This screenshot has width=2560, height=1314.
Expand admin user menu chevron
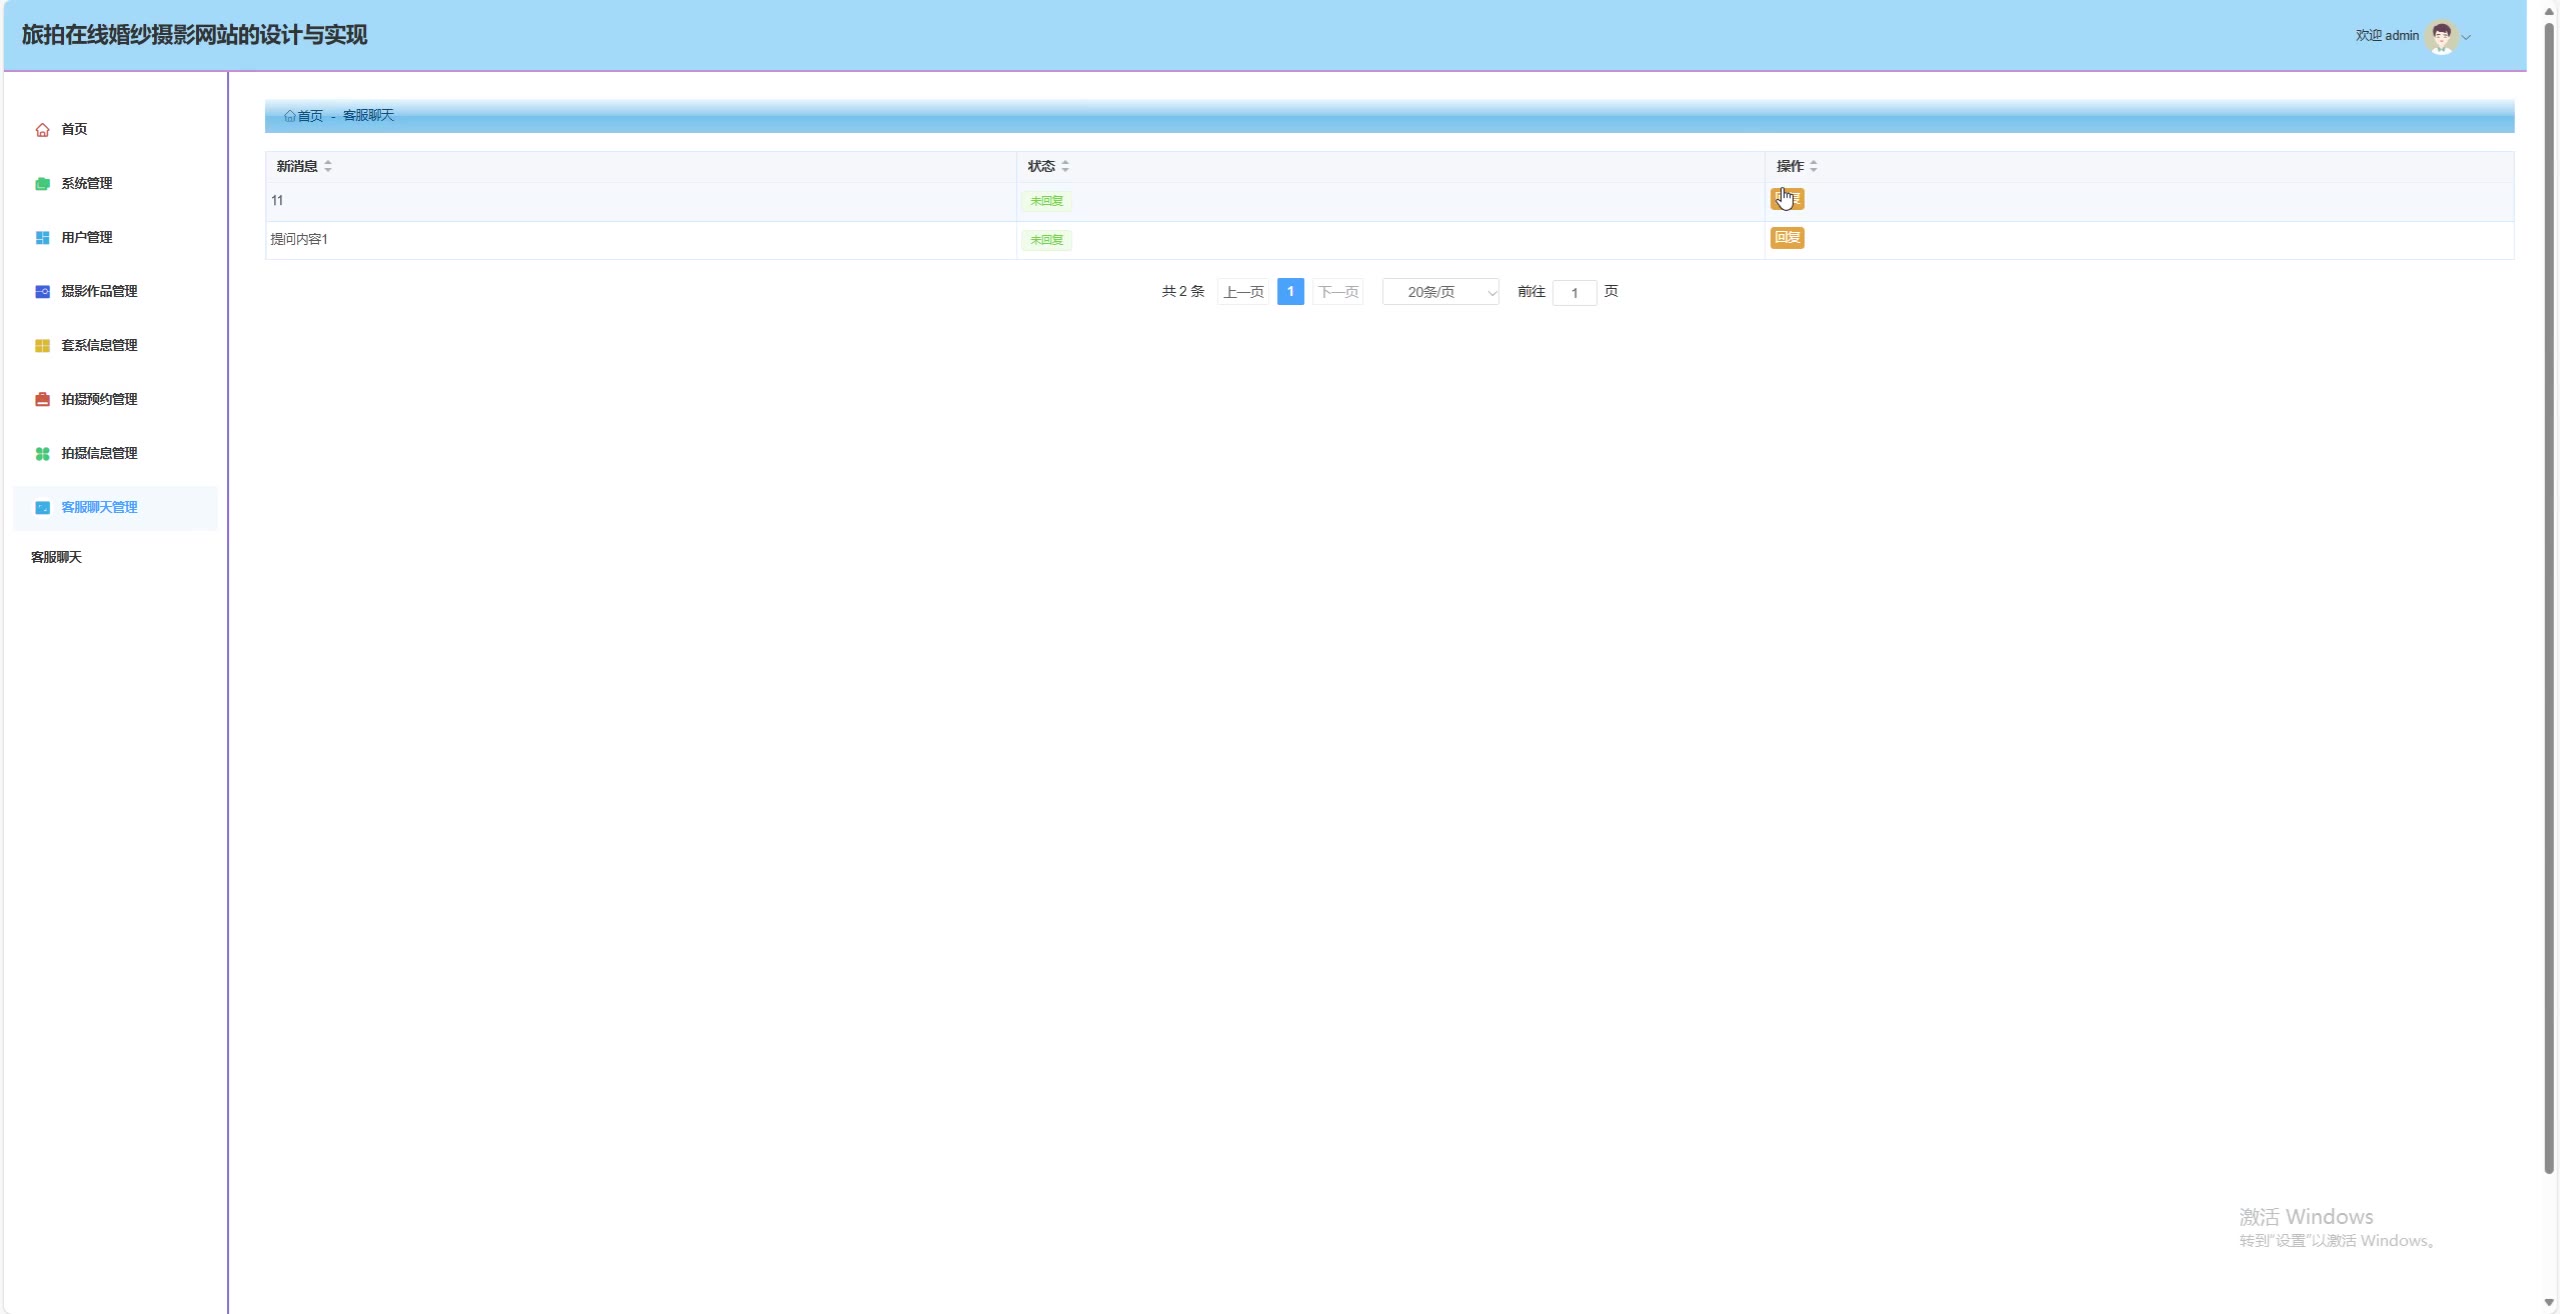point(2467,37)
